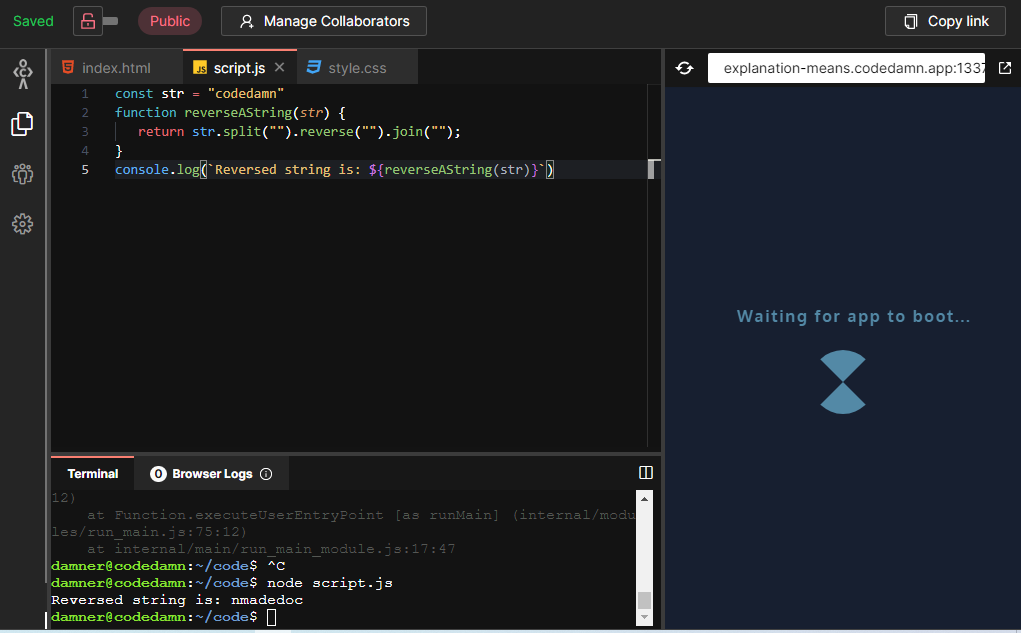This screenshot has width=1021, height=633.
Task: Open preview in new window icon
Action: point(1005,68)
